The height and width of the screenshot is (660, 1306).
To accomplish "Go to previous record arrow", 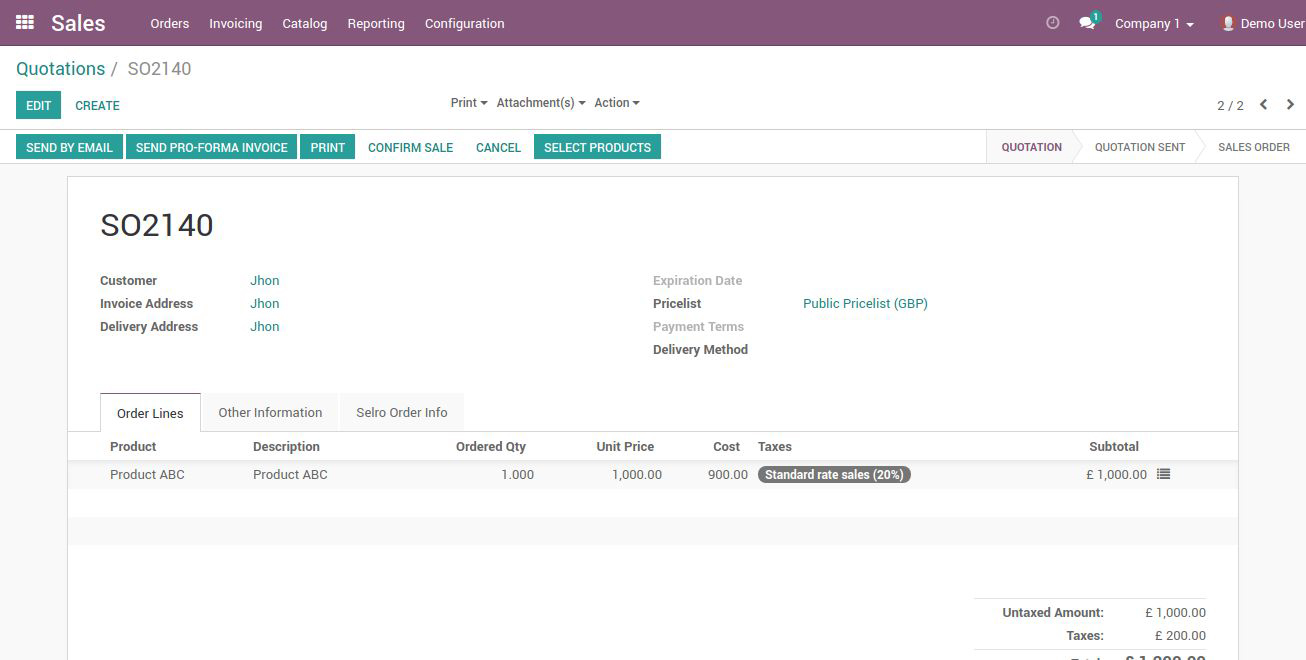I will (x=1263, y=104).
